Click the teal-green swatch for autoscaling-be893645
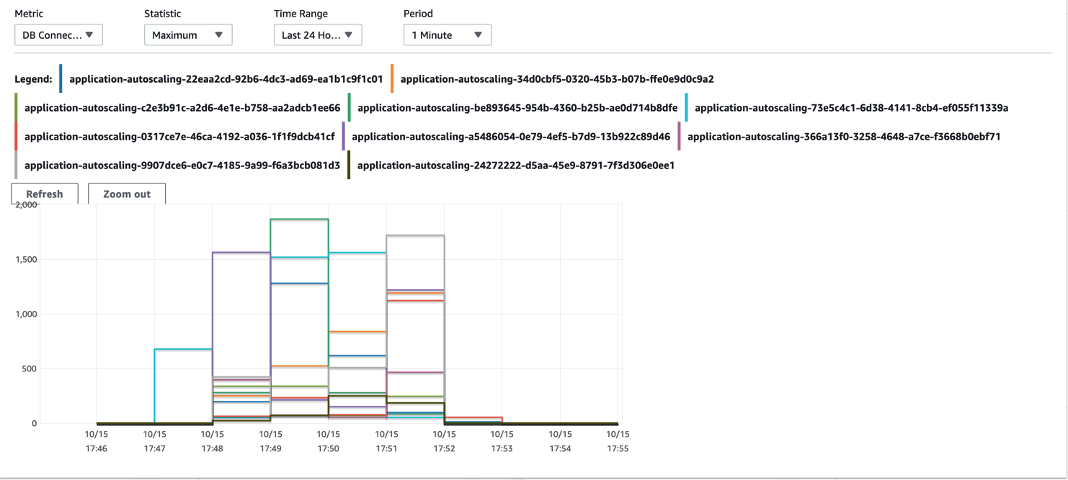 click(349, 108)
